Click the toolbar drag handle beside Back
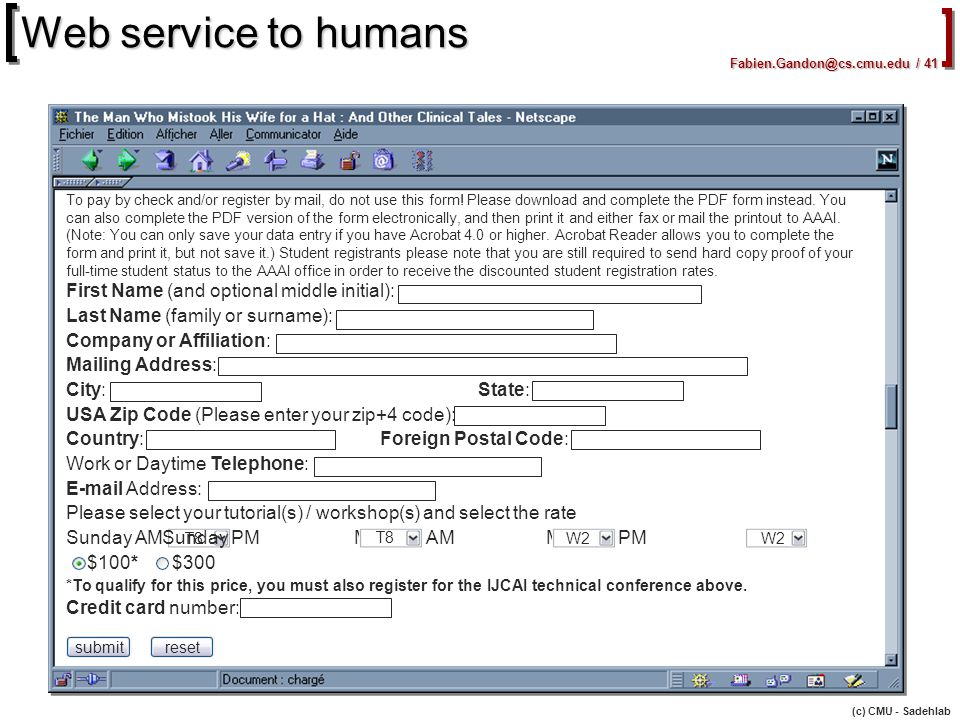Image resolution: width=960 pixels, height=720 pixels. click(58, 160)
